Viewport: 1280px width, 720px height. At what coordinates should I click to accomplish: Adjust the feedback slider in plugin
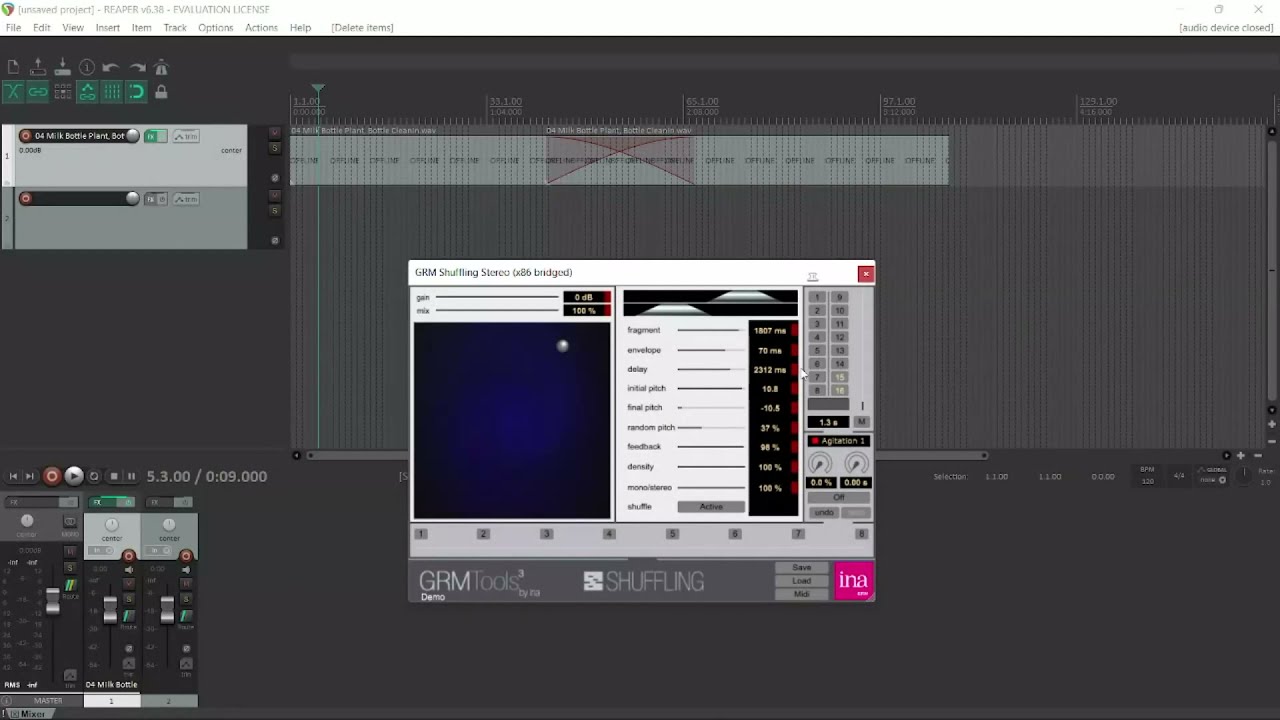tap(711, 447)
